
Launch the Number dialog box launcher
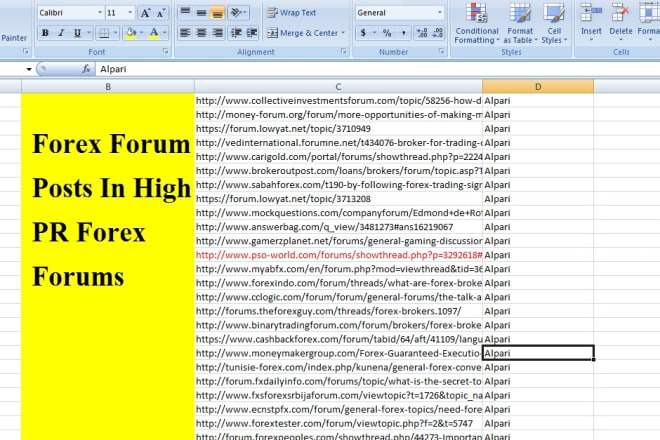coord(442,51)
